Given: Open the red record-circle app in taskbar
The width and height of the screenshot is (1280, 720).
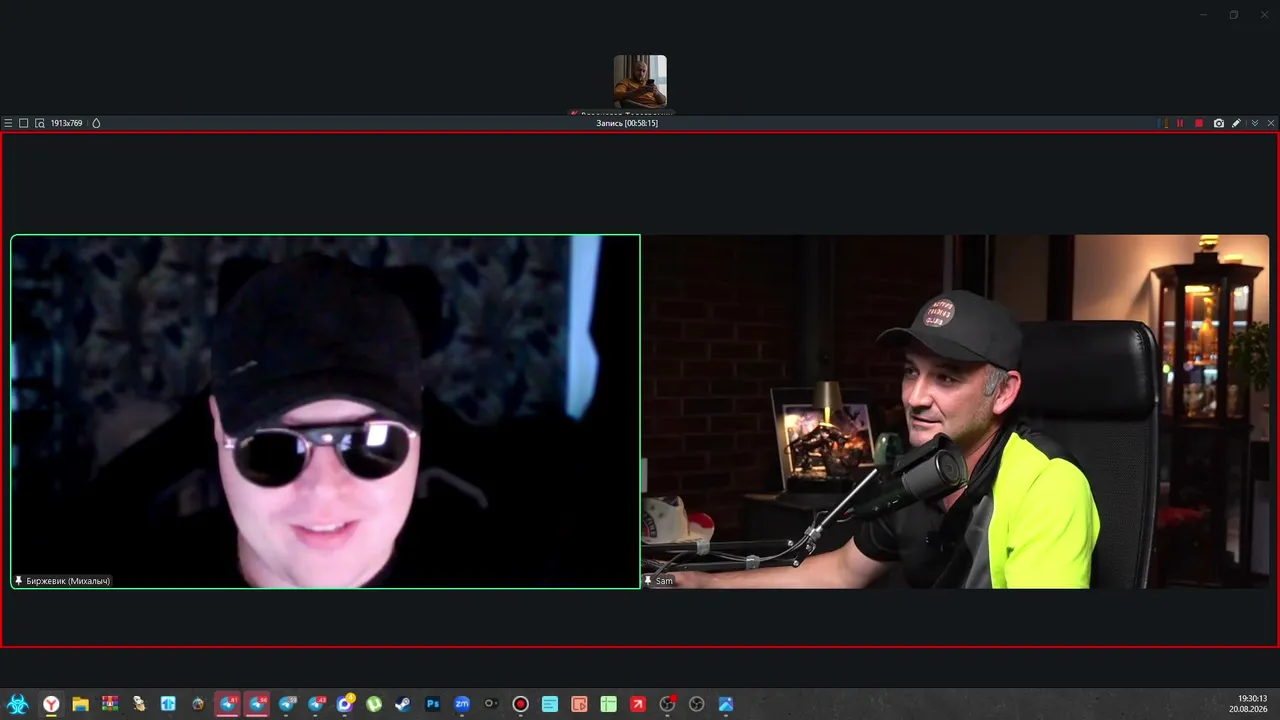Looking at the screenshot, I should (520, 704).
